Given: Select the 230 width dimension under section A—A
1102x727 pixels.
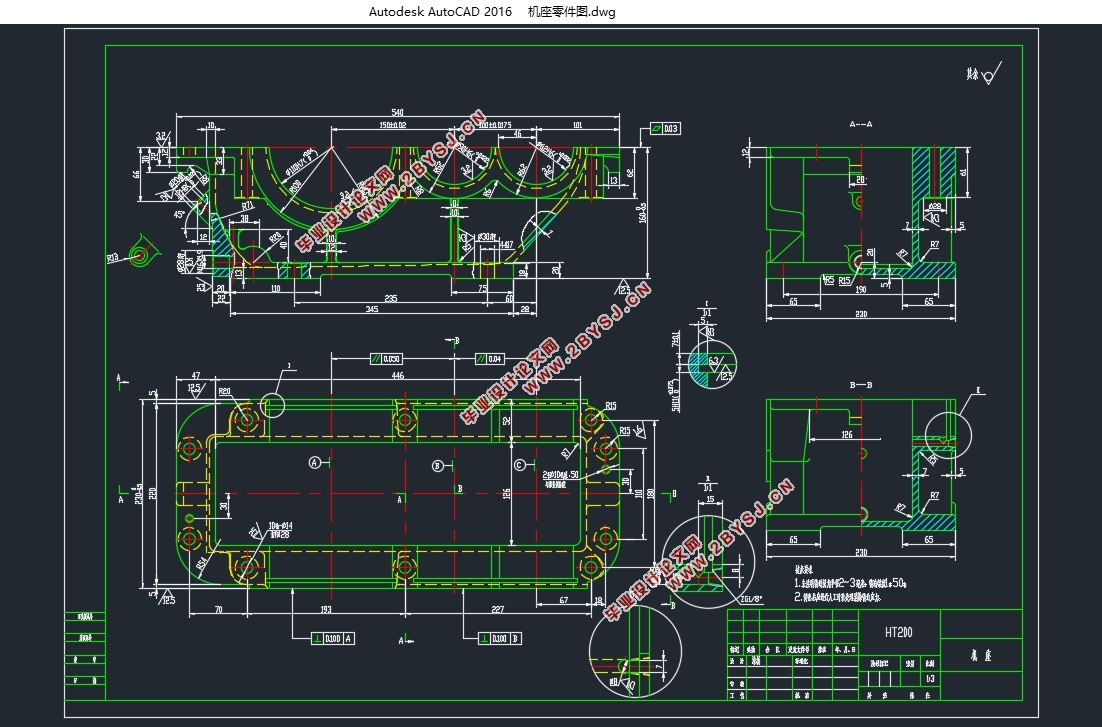Looking at the screenshot, I should pyautogui.click(x=861, y=314).
